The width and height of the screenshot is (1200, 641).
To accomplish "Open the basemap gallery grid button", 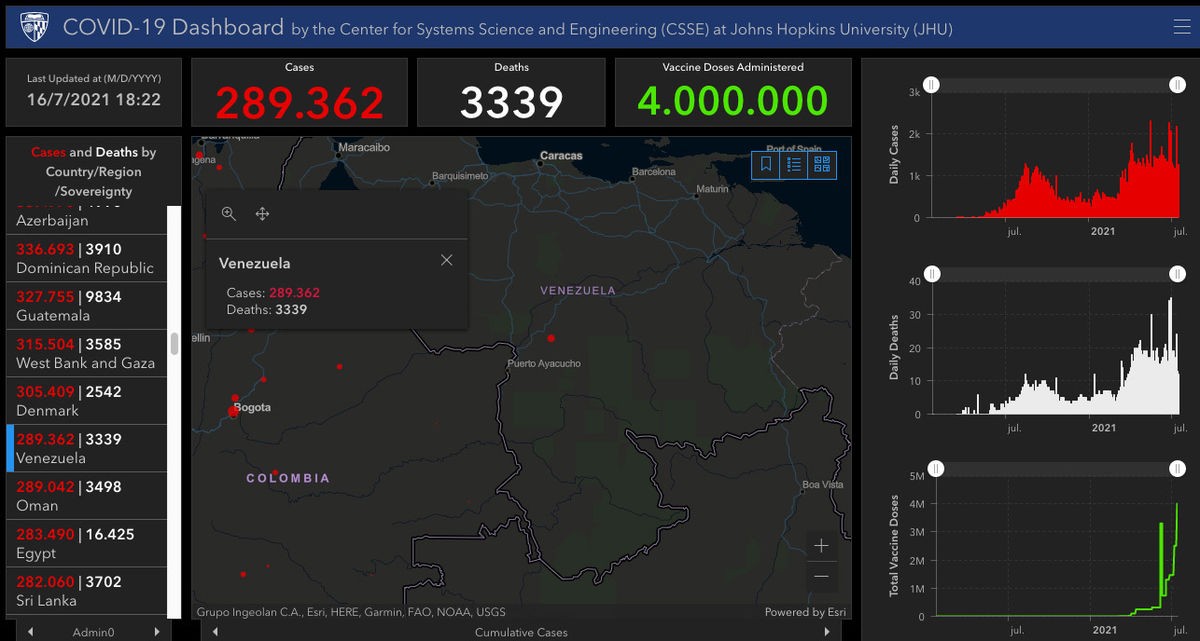I will point(822,165).
